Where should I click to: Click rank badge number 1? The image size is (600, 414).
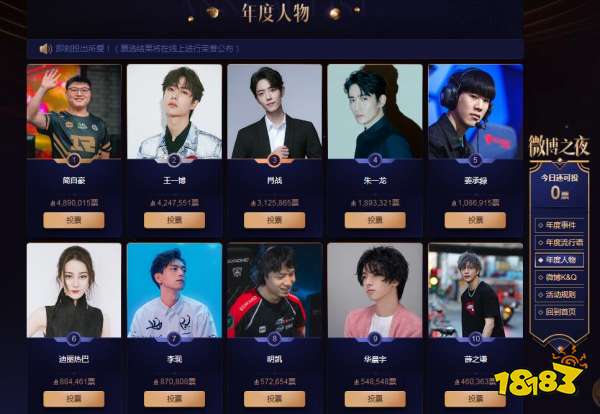pos(73,160)
